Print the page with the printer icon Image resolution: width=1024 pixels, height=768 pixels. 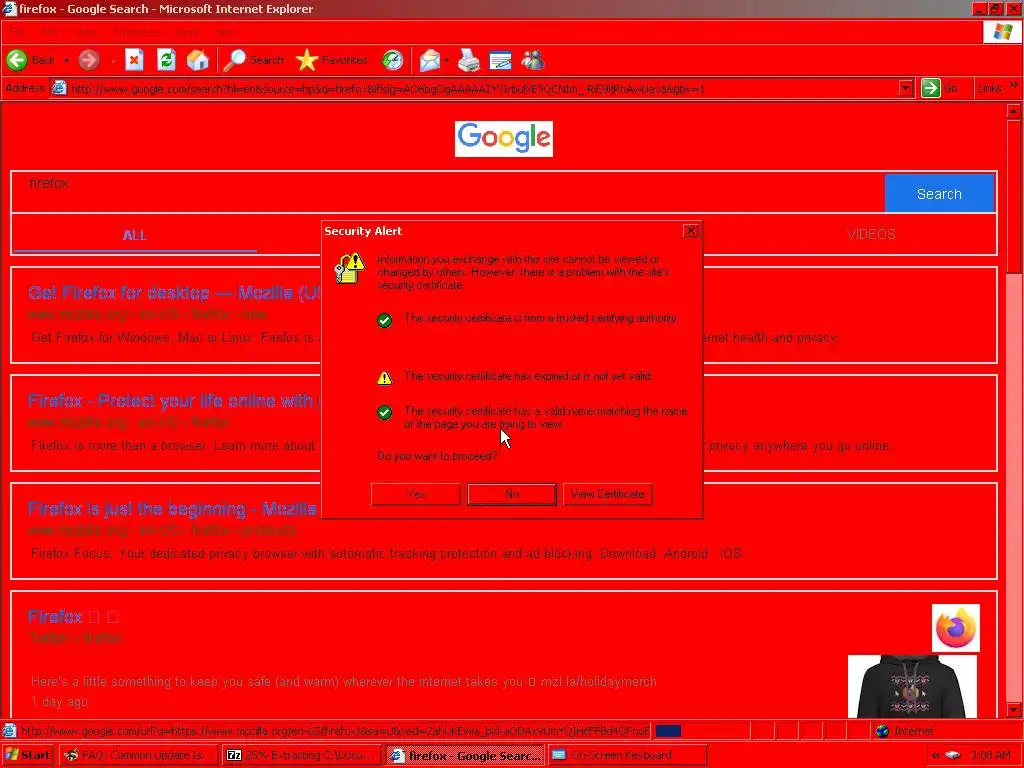468,60
